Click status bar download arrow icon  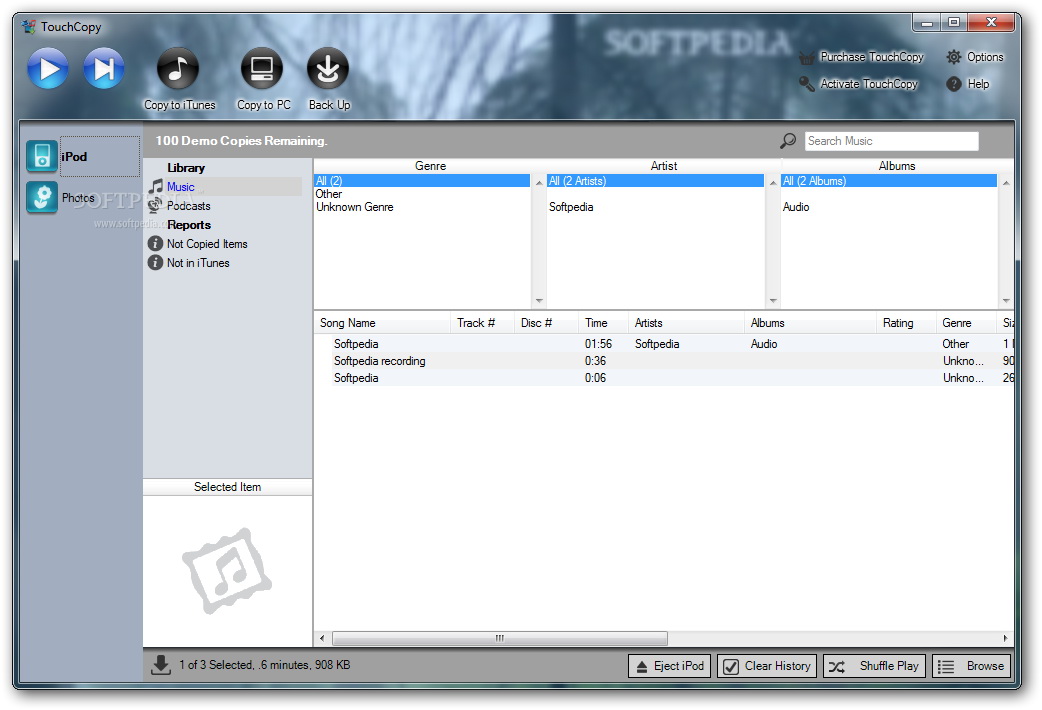[x=160, y=665]
